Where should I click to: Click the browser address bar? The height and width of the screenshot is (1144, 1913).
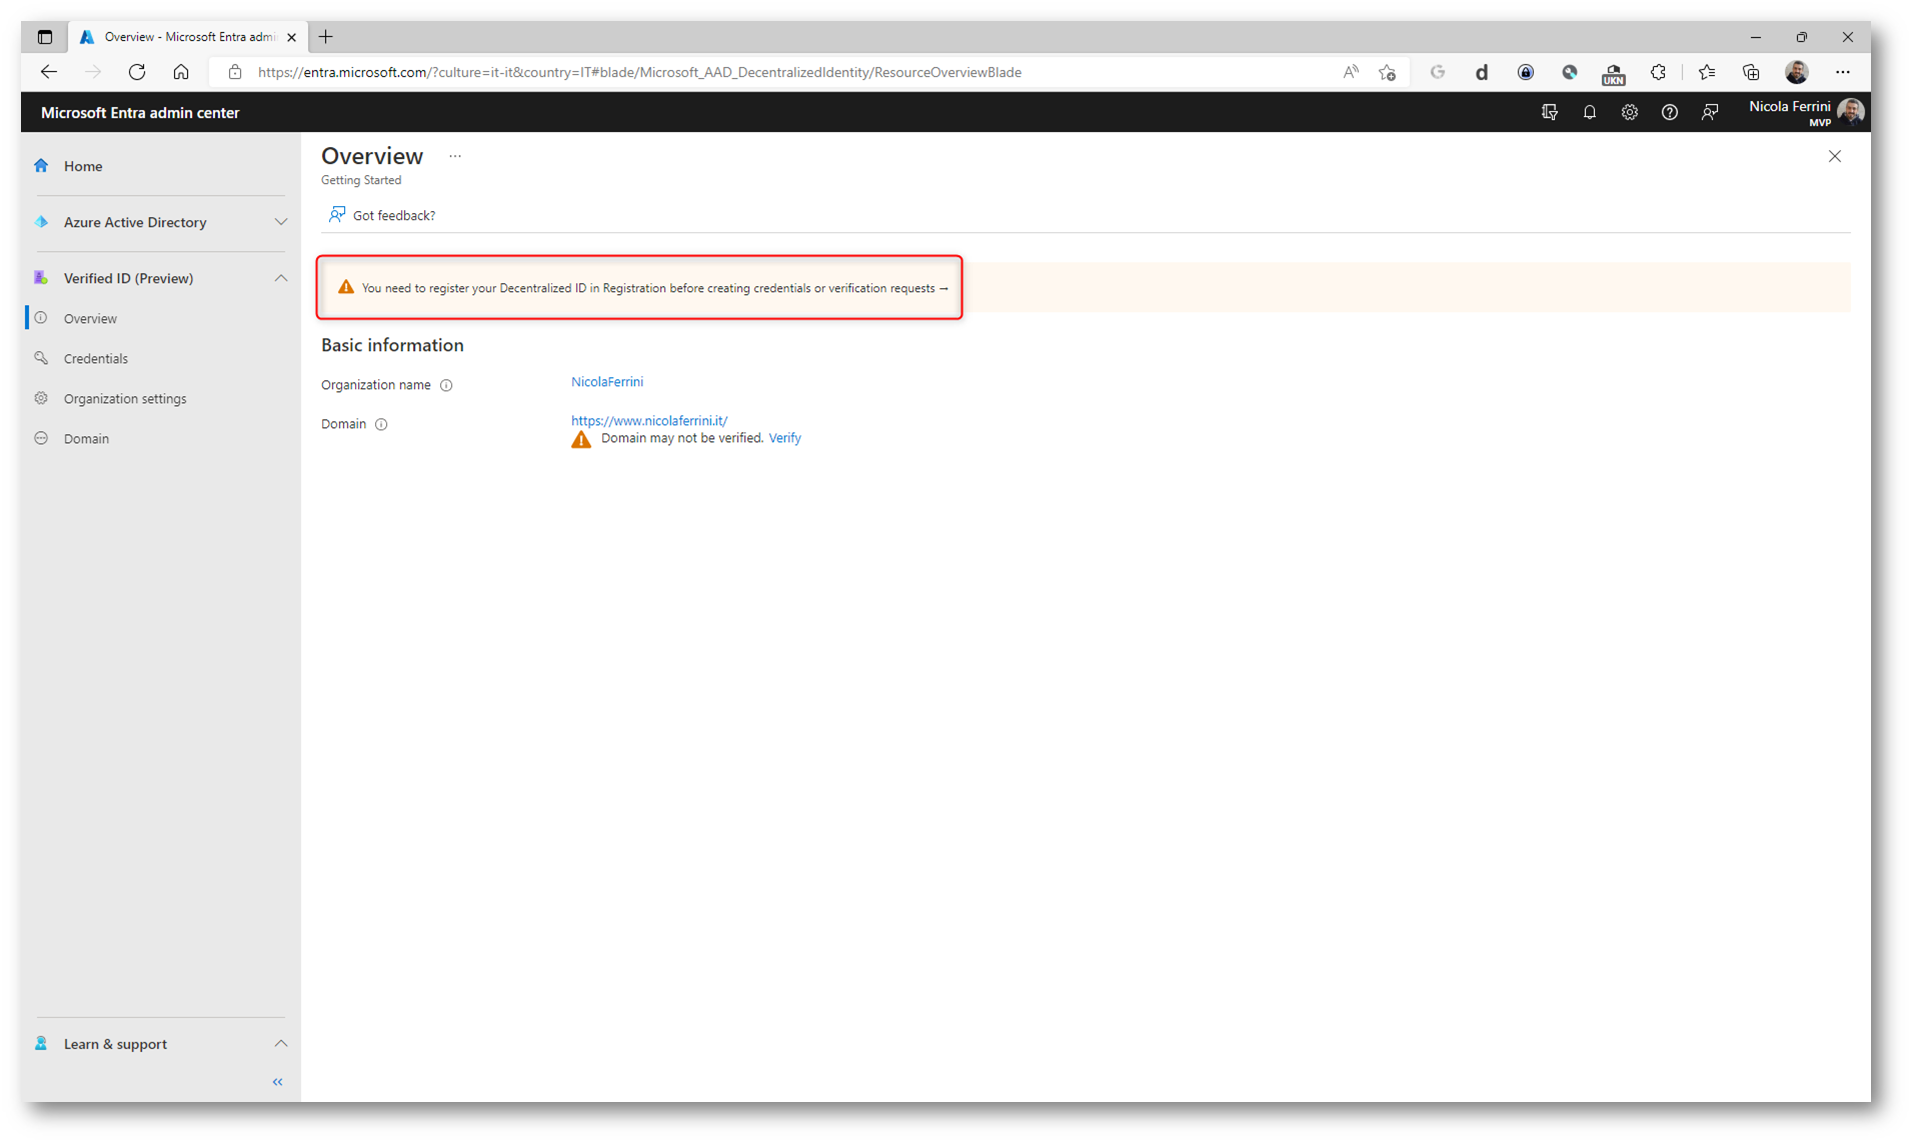click(640, 72)
